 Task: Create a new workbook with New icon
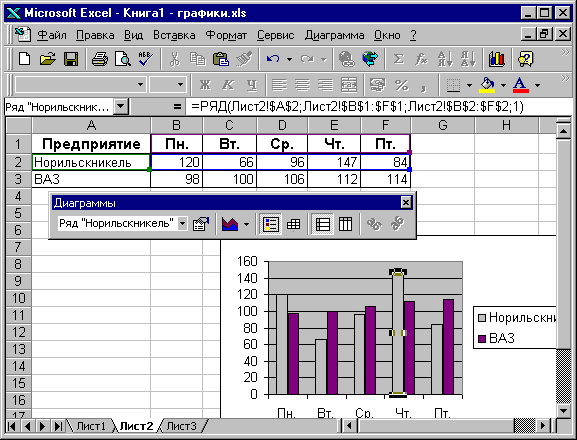(x=24, y=59)
